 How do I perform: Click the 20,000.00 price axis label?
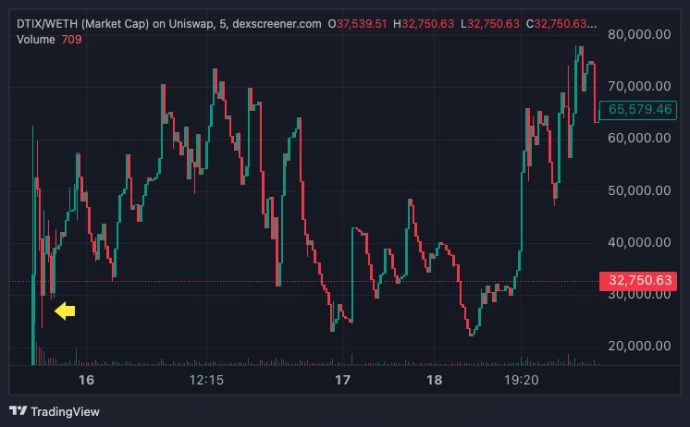[639, 346]
